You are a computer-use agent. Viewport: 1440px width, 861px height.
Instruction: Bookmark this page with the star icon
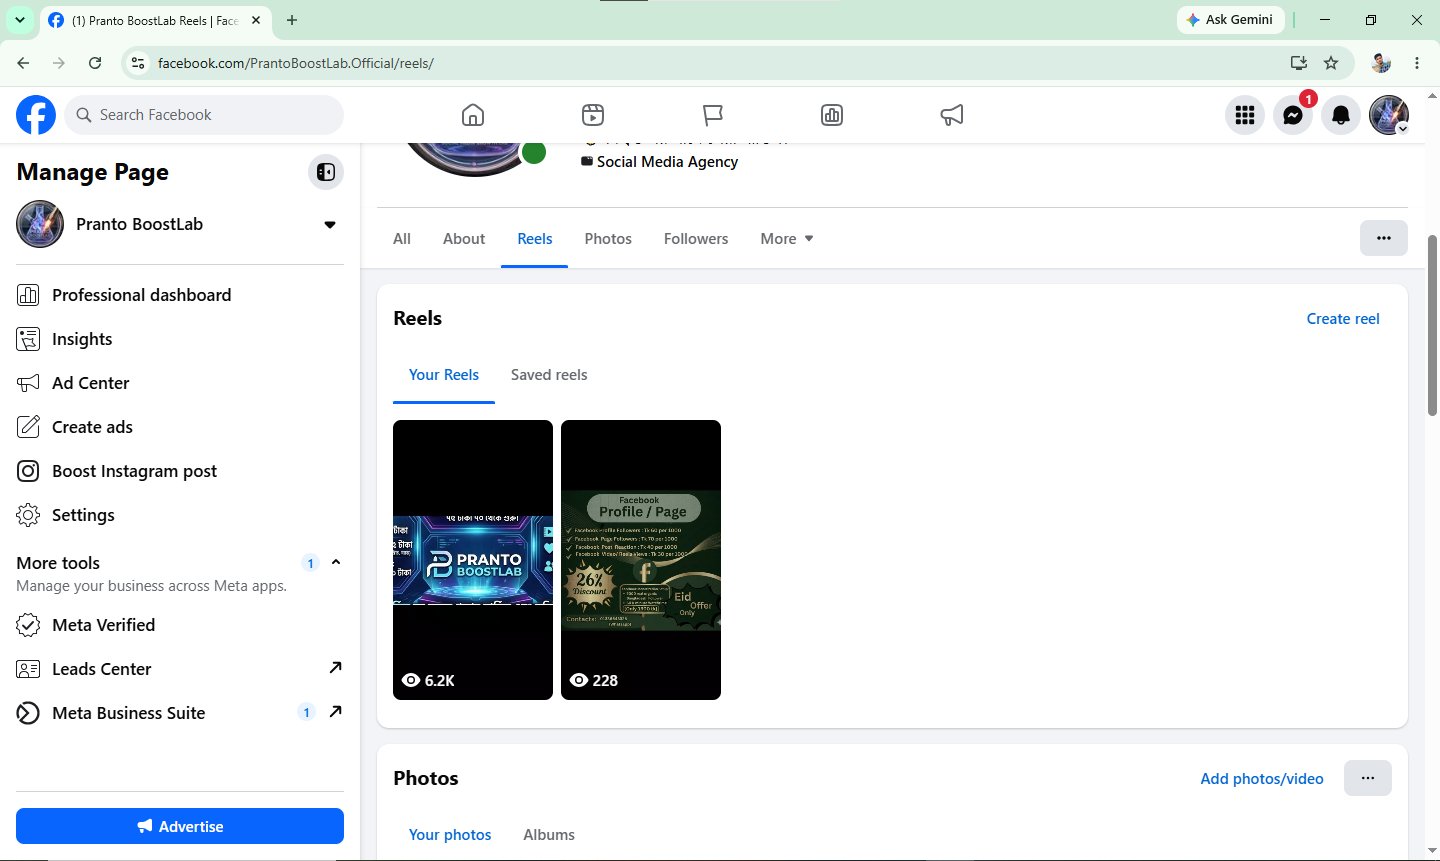(1331, 63)
